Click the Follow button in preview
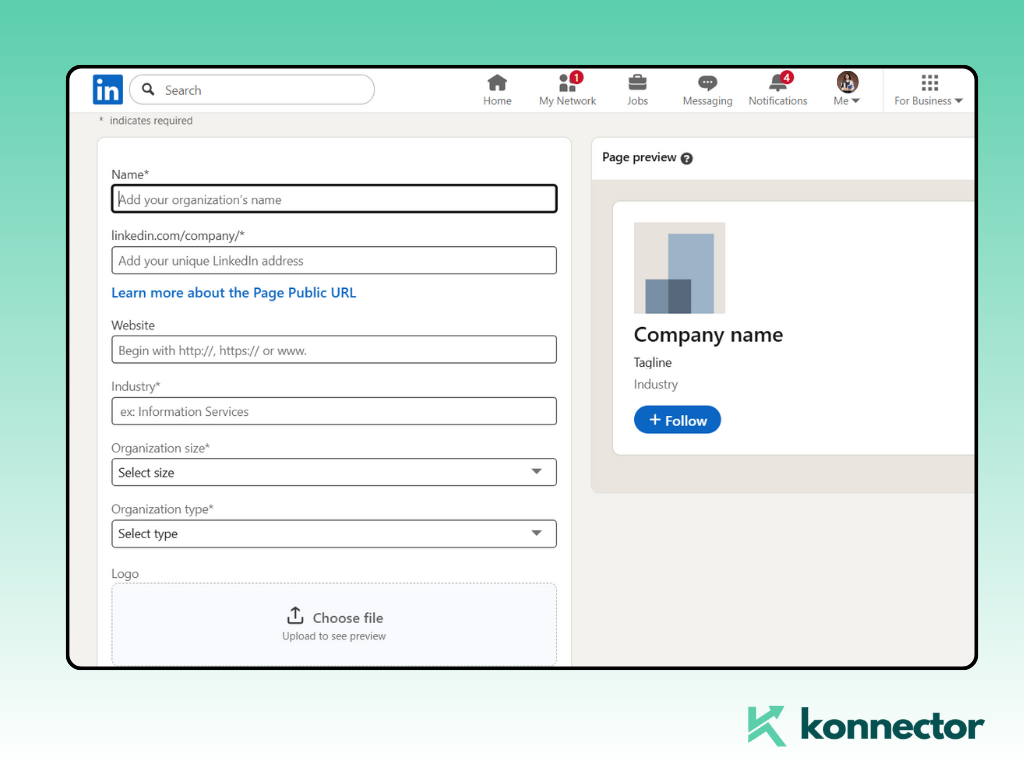Viewport: 1024px width, 768px height. coord(677,420)
